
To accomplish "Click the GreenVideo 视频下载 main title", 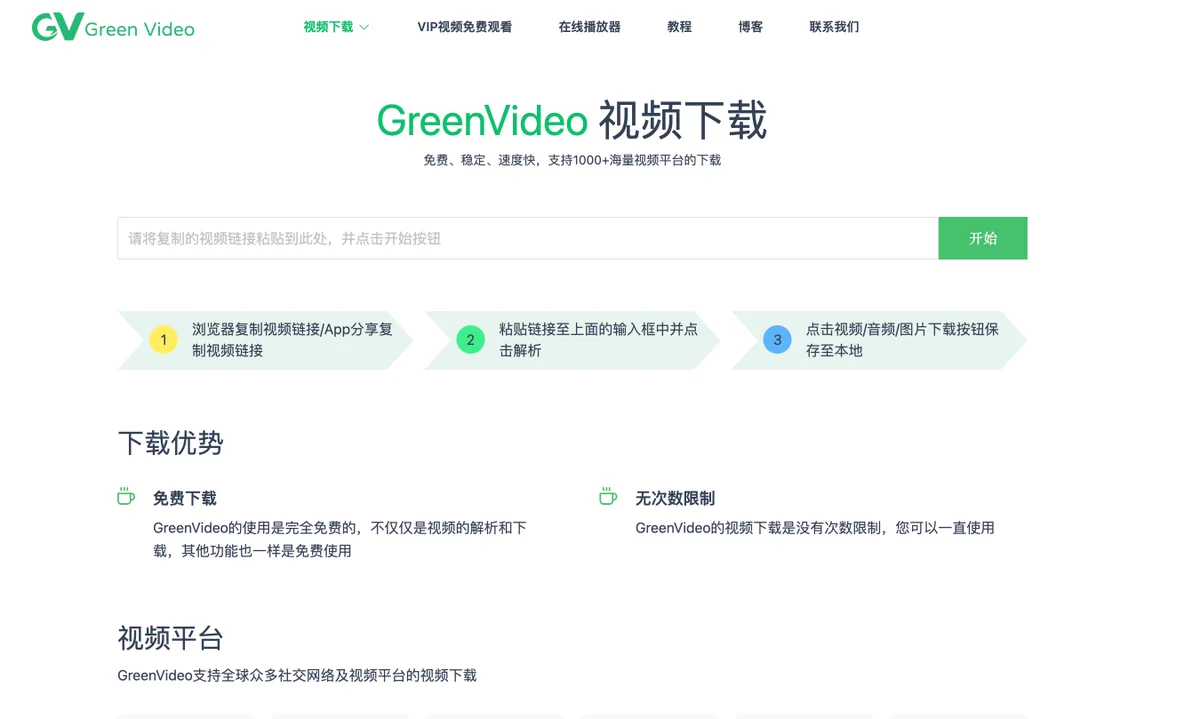I will tap(572, 121).
